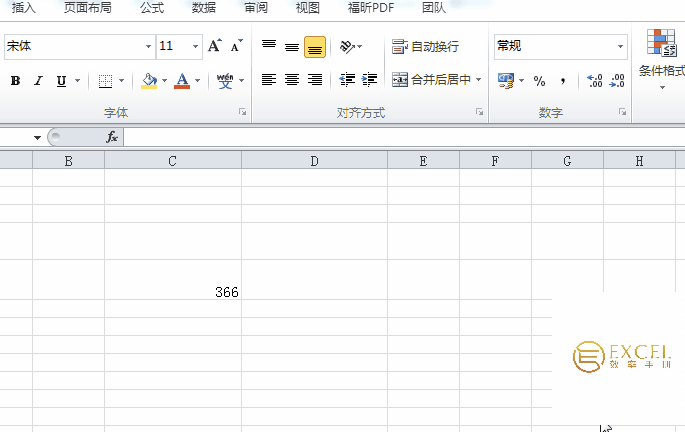The width and height of the screenshot is (685, 432).
Task: Open the name box dropdown arrow
Action: tap(38, 138)
